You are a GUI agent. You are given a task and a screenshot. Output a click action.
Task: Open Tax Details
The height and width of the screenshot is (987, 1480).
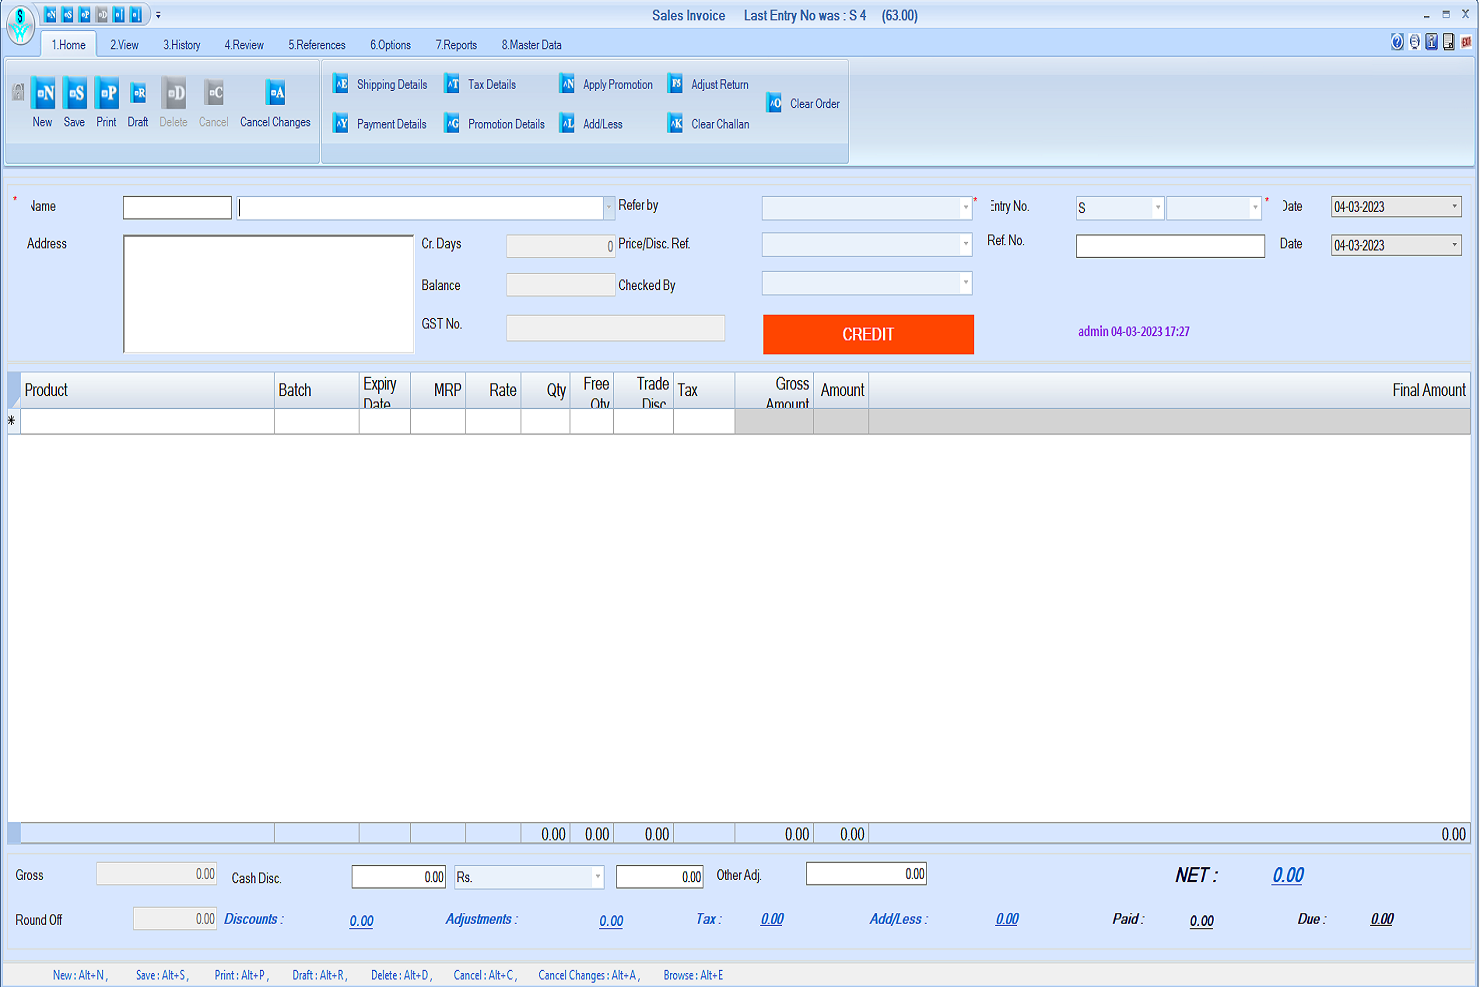[491, 85]
